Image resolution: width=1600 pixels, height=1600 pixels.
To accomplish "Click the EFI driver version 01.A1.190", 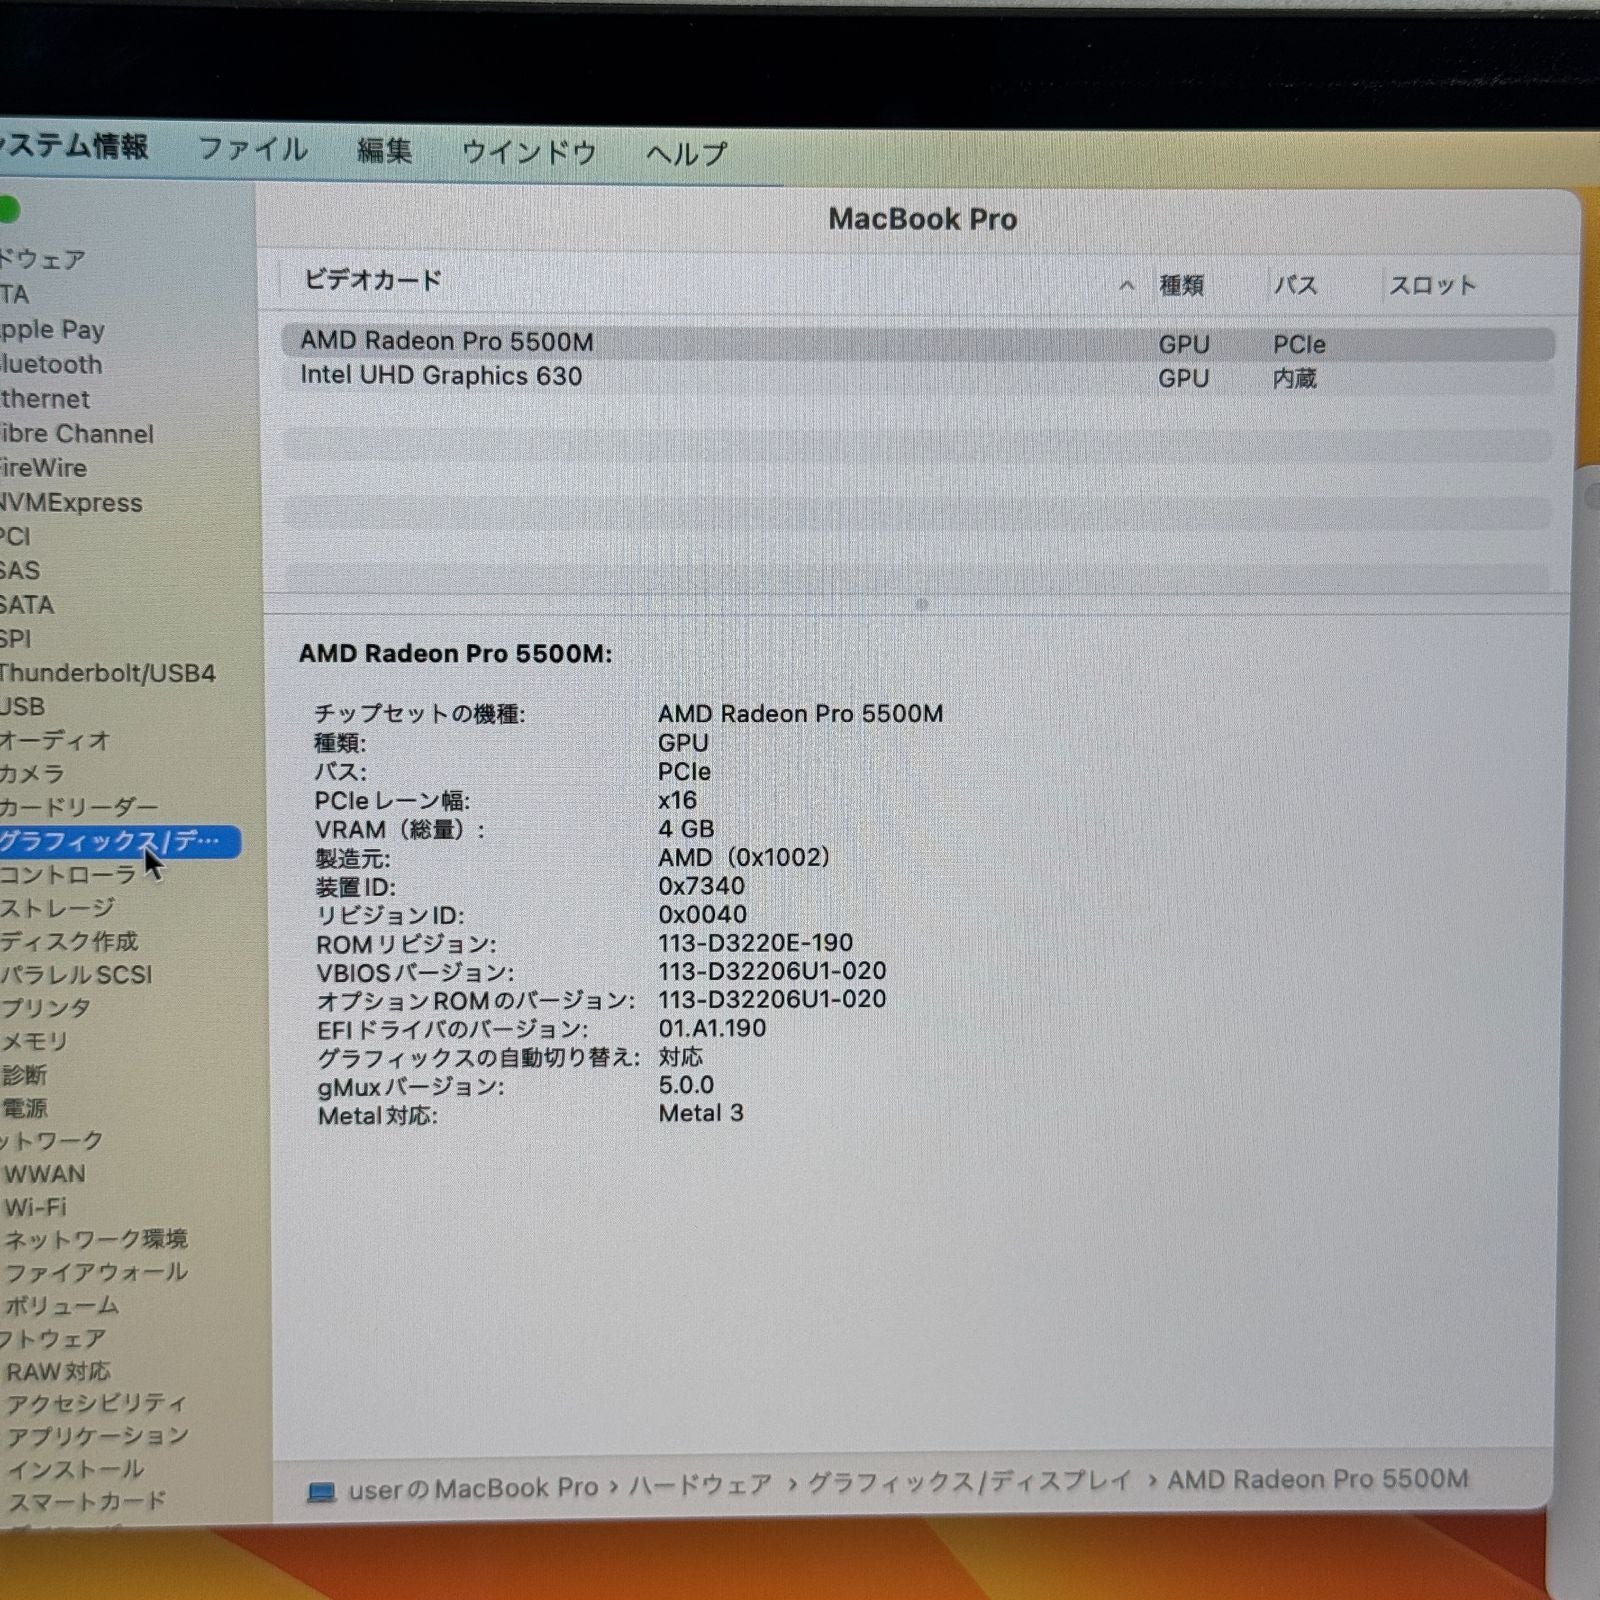I will click(712, 1028).
